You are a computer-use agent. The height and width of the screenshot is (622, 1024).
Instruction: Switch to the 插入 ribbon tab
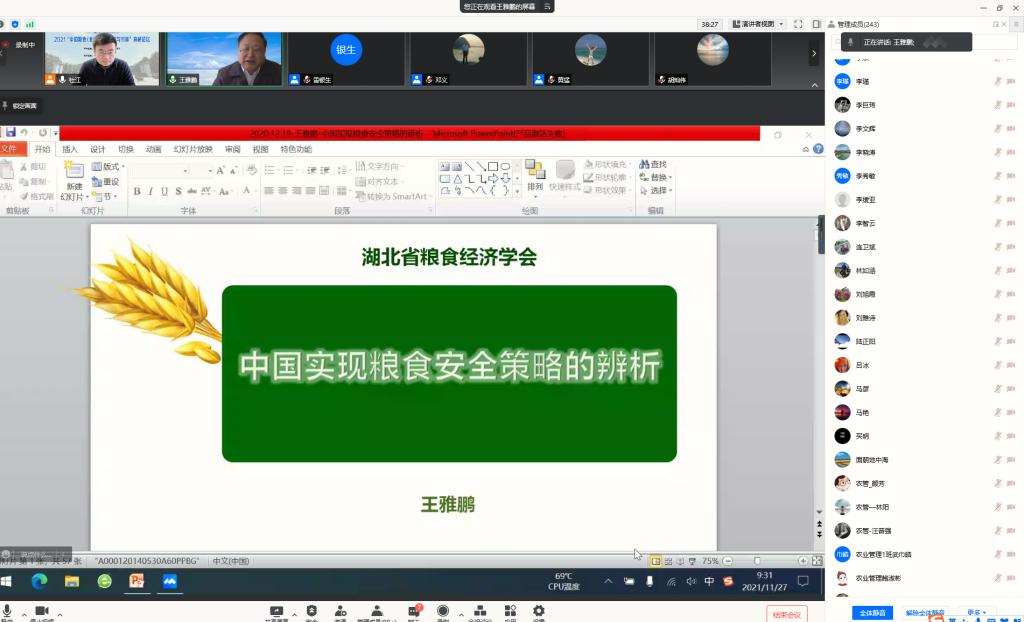pos(70,149)
